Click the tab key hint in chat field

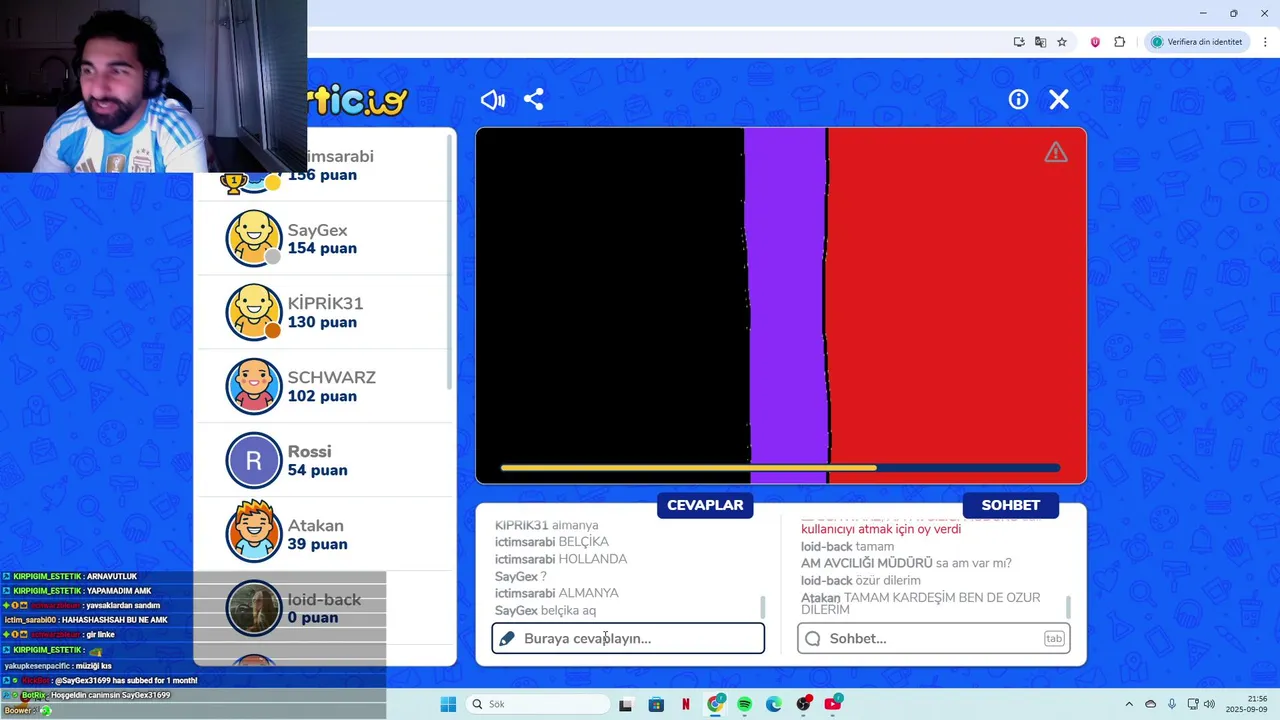coord(1054,638)
